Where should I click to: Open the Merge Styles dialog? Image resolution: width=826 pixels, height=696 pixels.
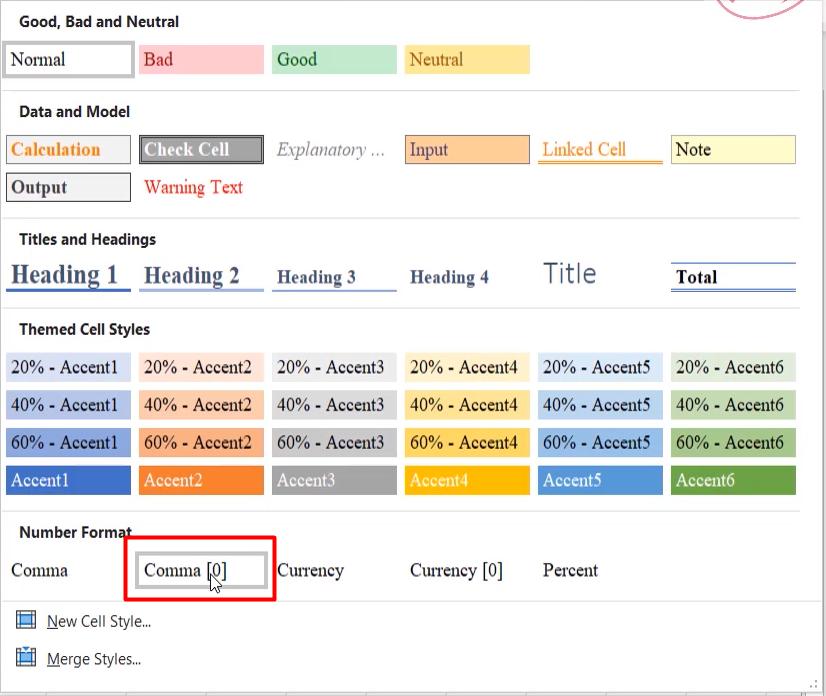(x=94, y=659)
